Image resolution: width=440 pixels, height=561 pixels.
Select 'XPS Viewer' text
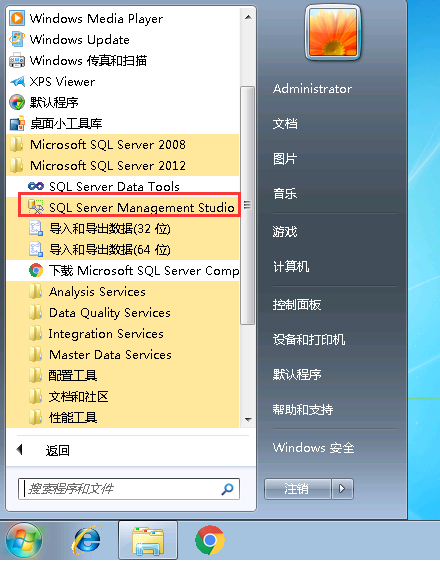62,82
